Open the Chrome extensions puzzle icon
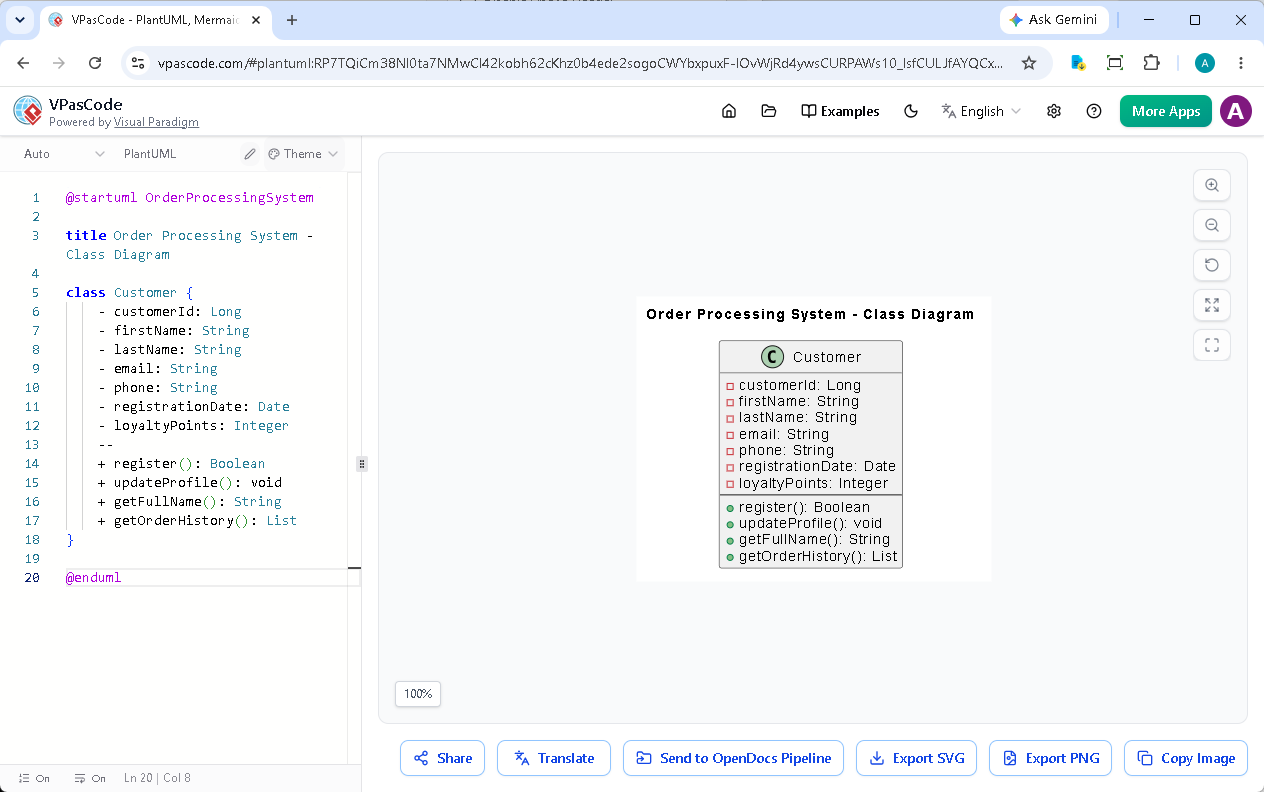 [1151, 63]
